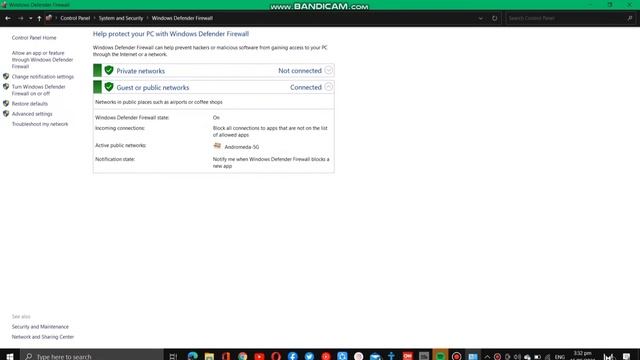Open the Windows Start menu
Screen dimensions: 640x360
[10, 356]
